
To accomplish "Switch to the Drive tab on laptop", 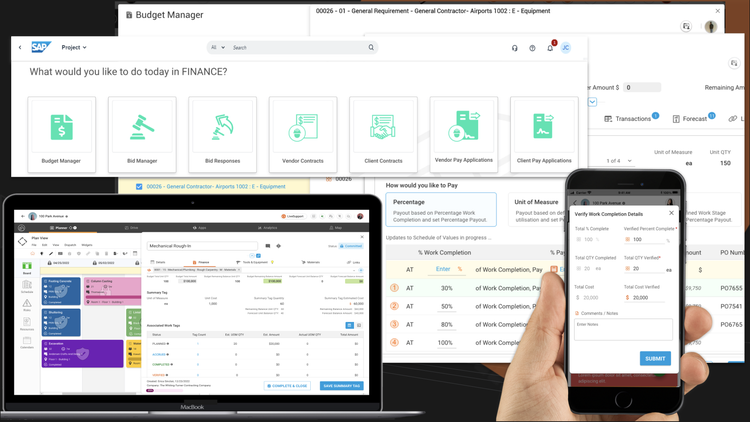I will pos(131,228).
